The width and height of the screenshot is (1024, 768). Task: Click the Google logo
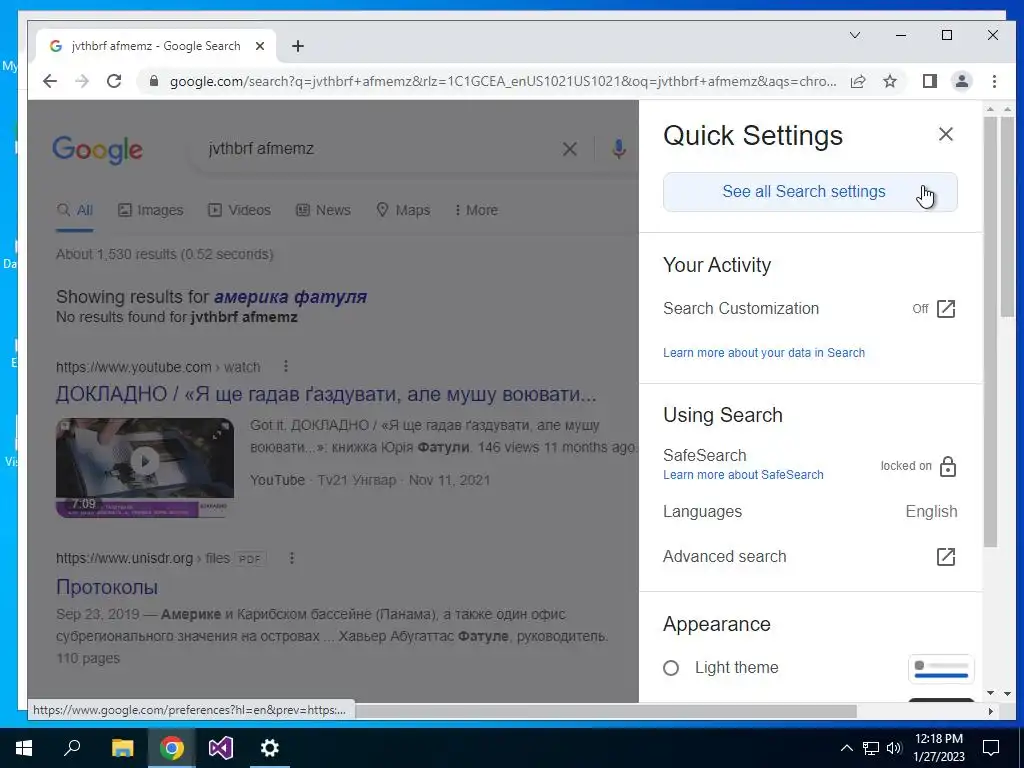97,150
